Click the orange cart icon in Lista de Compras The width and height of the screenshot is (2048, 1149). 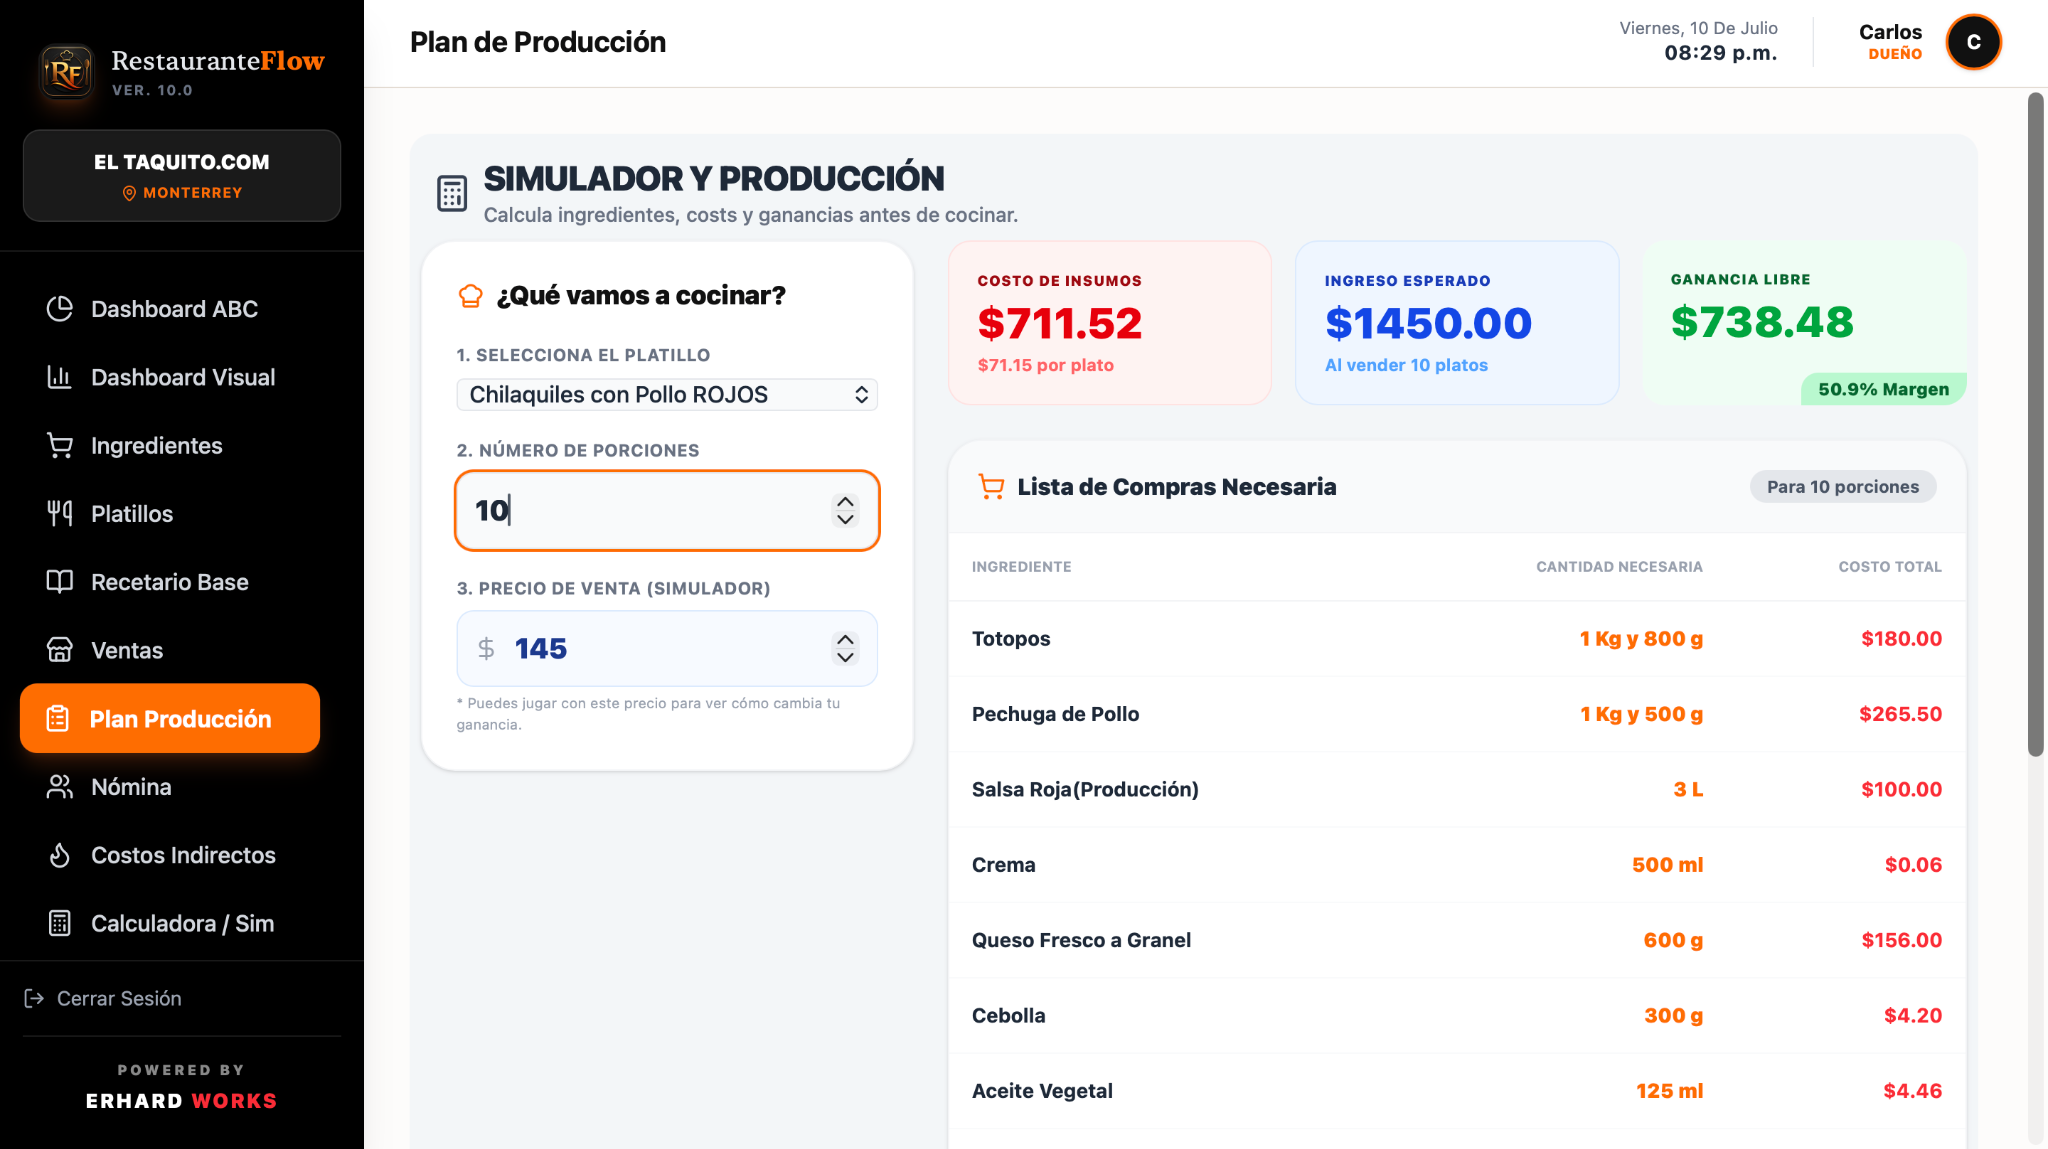991,487
